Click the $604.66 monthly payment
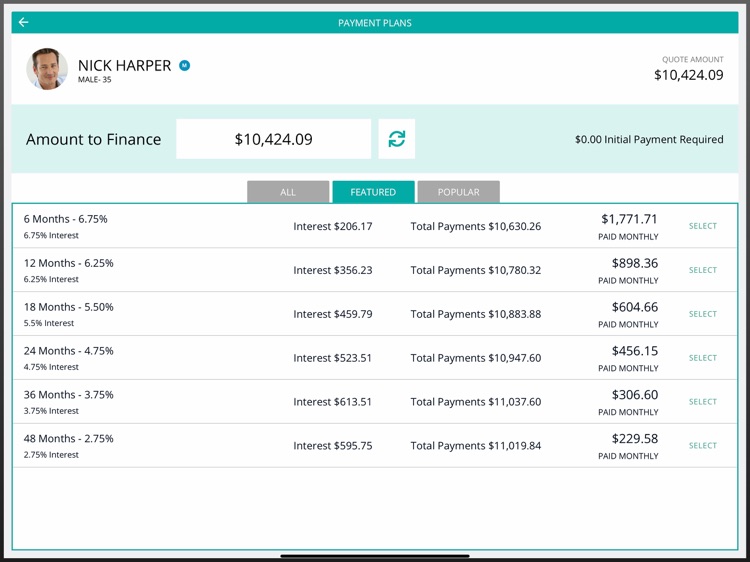The image size is (750, 562). click(635, 307)
